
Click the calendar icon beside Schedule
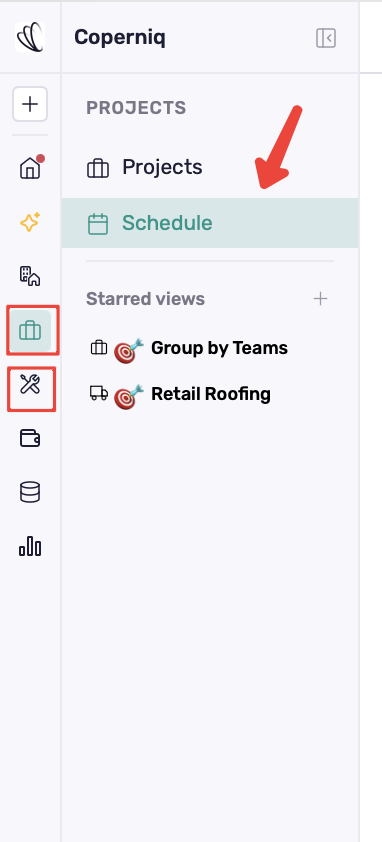pyautogui.click(x=98, y=223)
